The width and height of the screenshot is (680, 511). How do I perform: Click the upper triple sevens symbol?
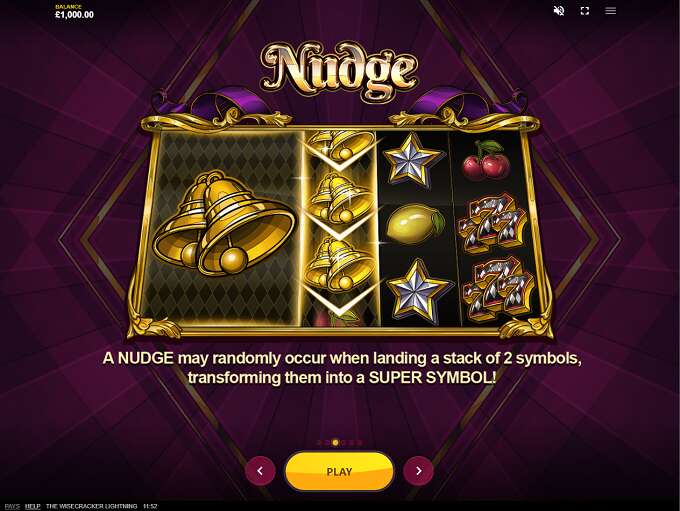coord(492,223)
